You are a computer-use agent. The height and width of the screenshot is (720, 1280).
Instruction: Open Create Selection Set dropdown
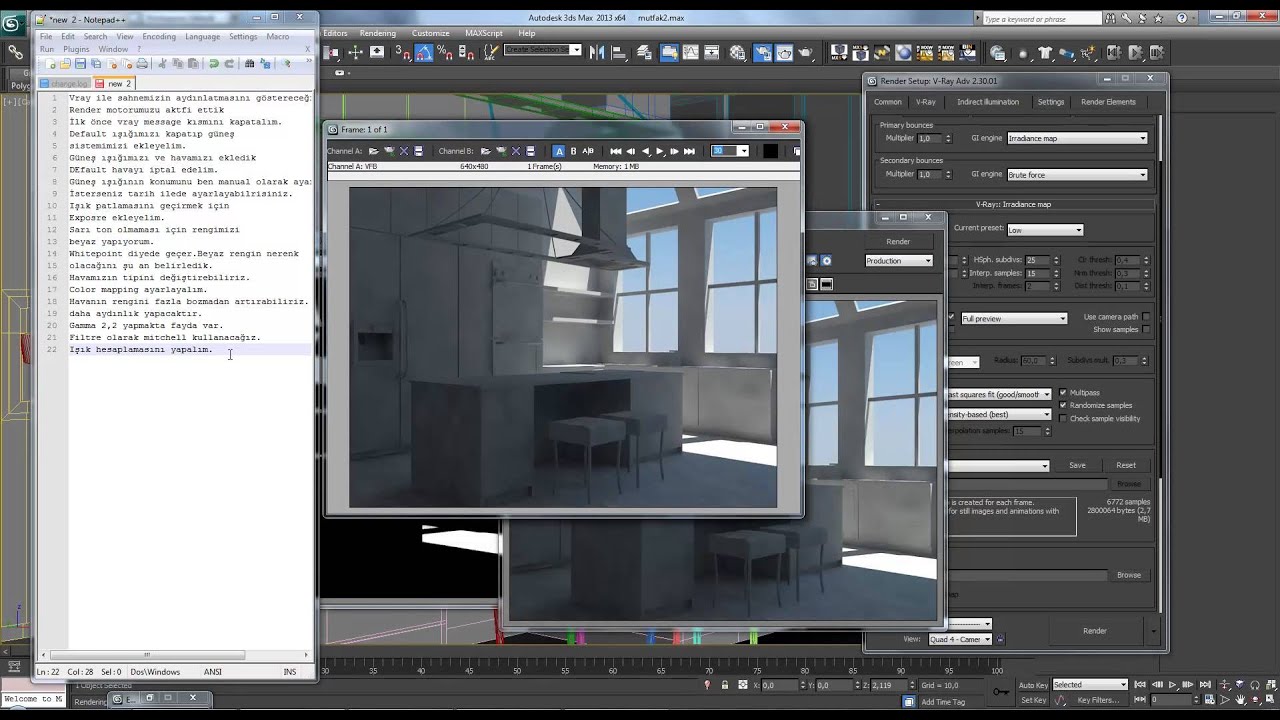pos(542,50)
